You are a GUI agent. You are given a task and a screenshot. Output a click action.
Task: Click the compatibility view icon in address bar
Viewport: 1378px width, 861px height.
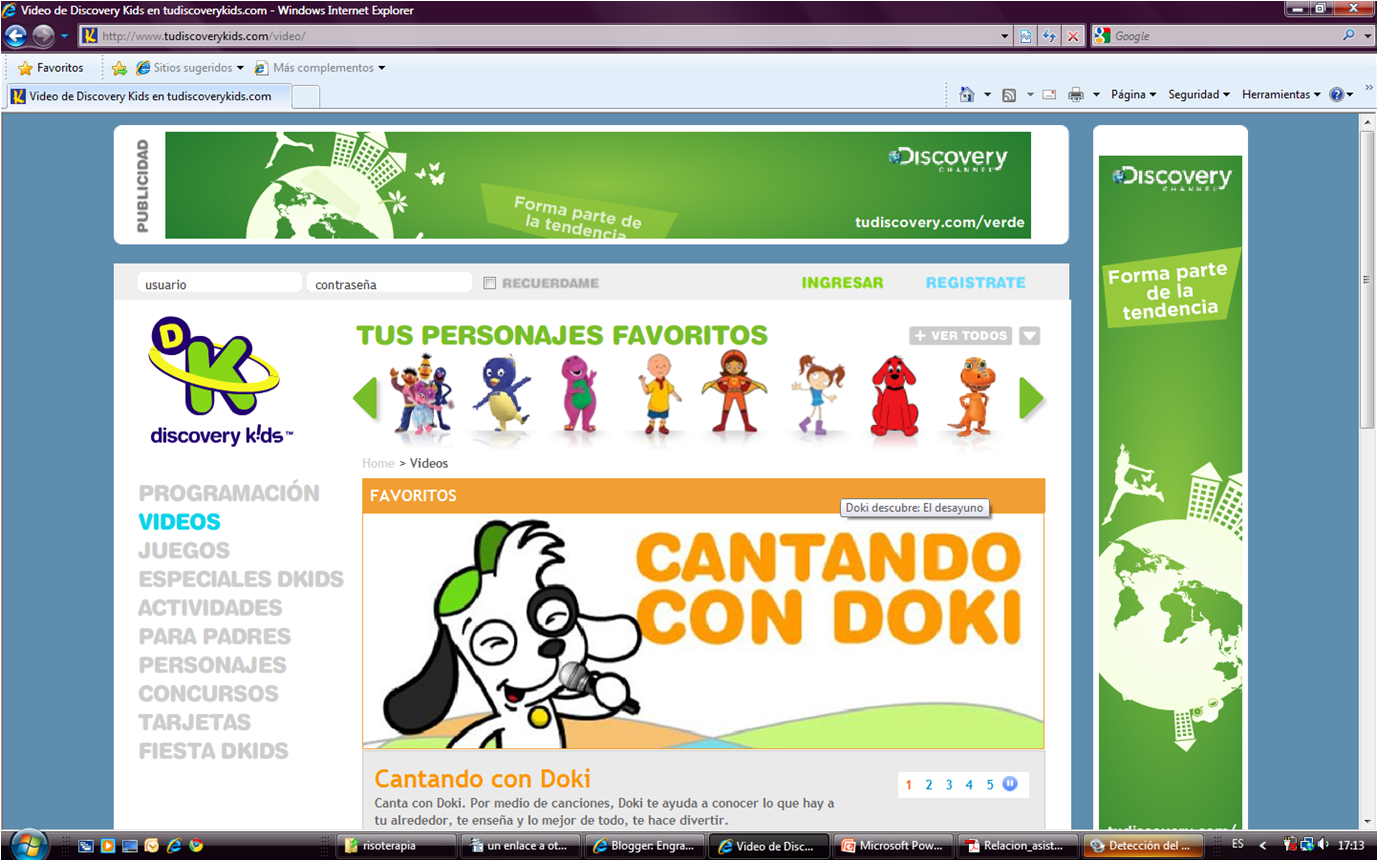(x=1026, y=36)
